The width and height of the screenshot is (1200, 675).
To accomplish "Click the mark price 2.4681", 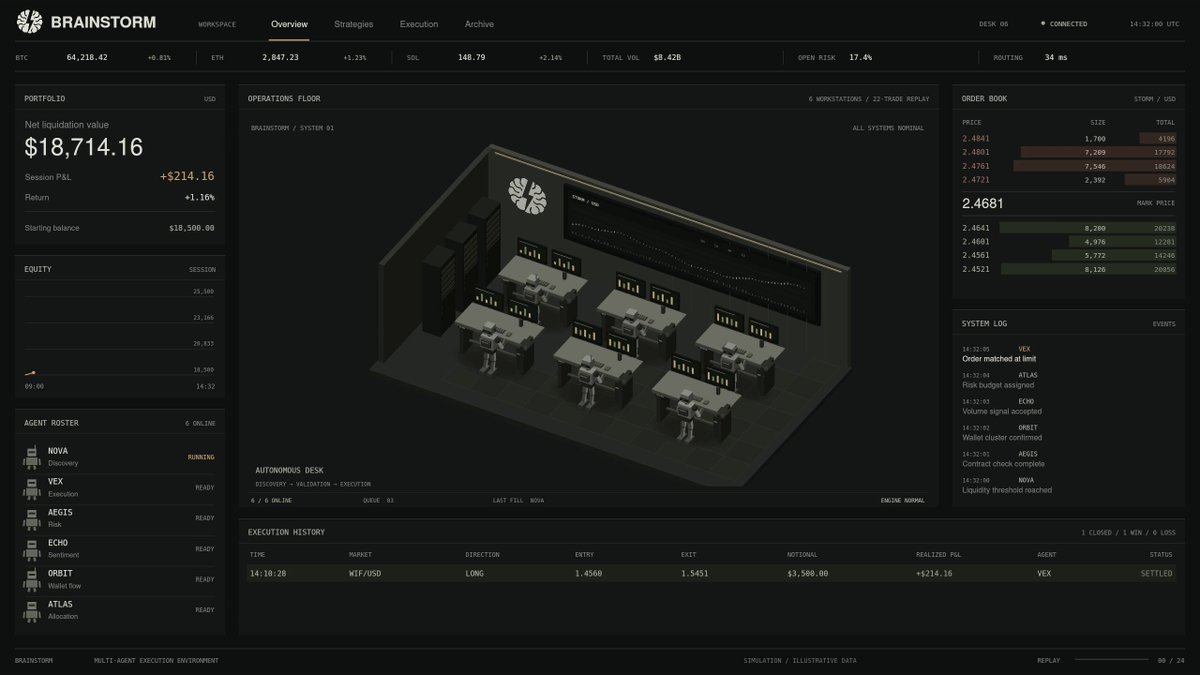I will (x=982, y=203).
